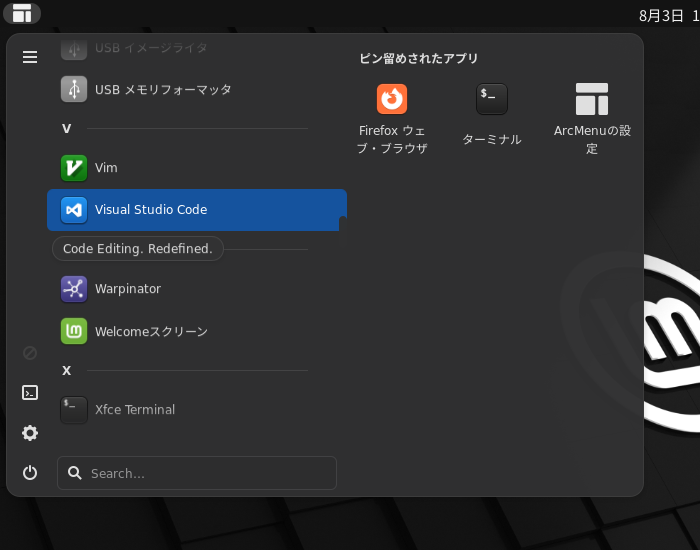
Task: Open the hamburger menu in sidebar
Action: tap(30, 57)
